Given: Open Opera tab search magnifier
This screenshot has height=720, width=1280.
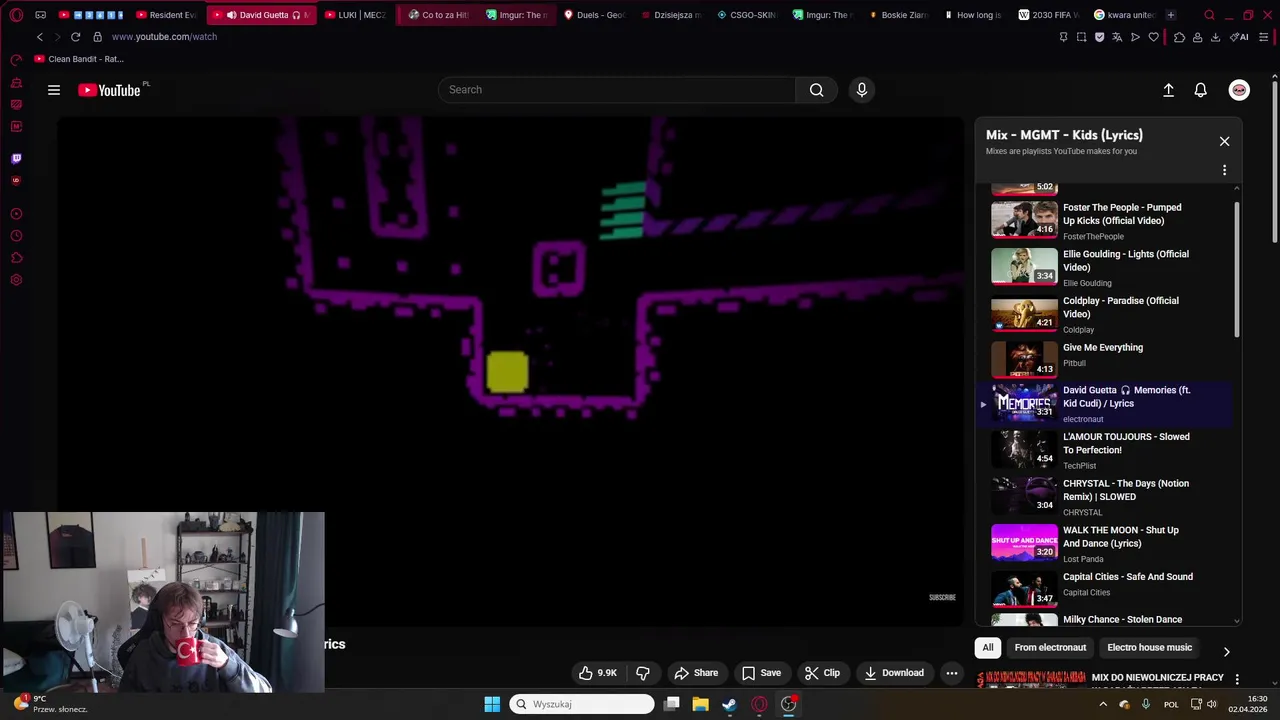Looking at the screenshot, I should coord(1209,15).
